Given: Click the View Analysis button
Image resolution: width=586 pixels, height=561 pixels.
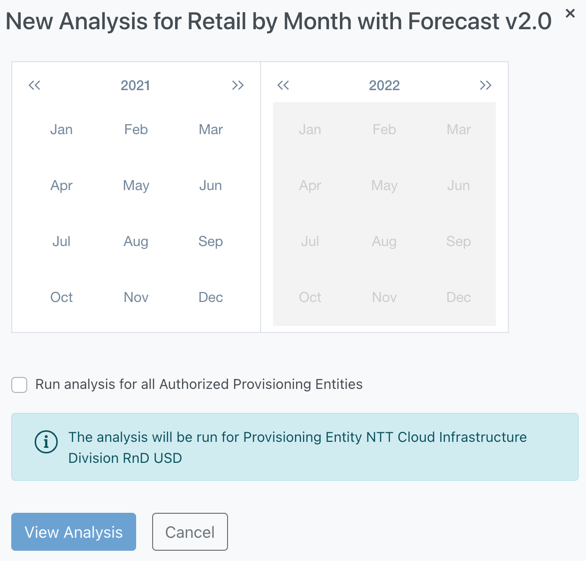Looking at the screenshot, I should pyautogui.click(x=74, y=532).
